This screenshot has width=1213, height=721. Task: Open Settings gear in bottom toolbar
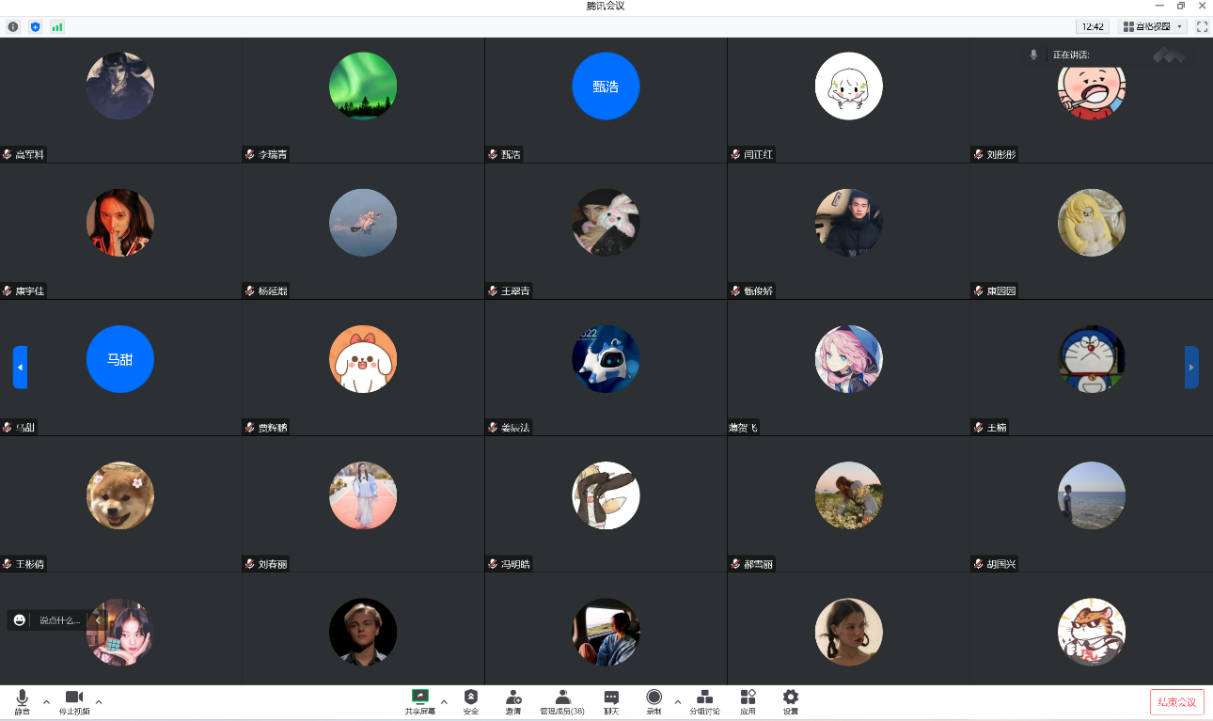coord(790,700)
